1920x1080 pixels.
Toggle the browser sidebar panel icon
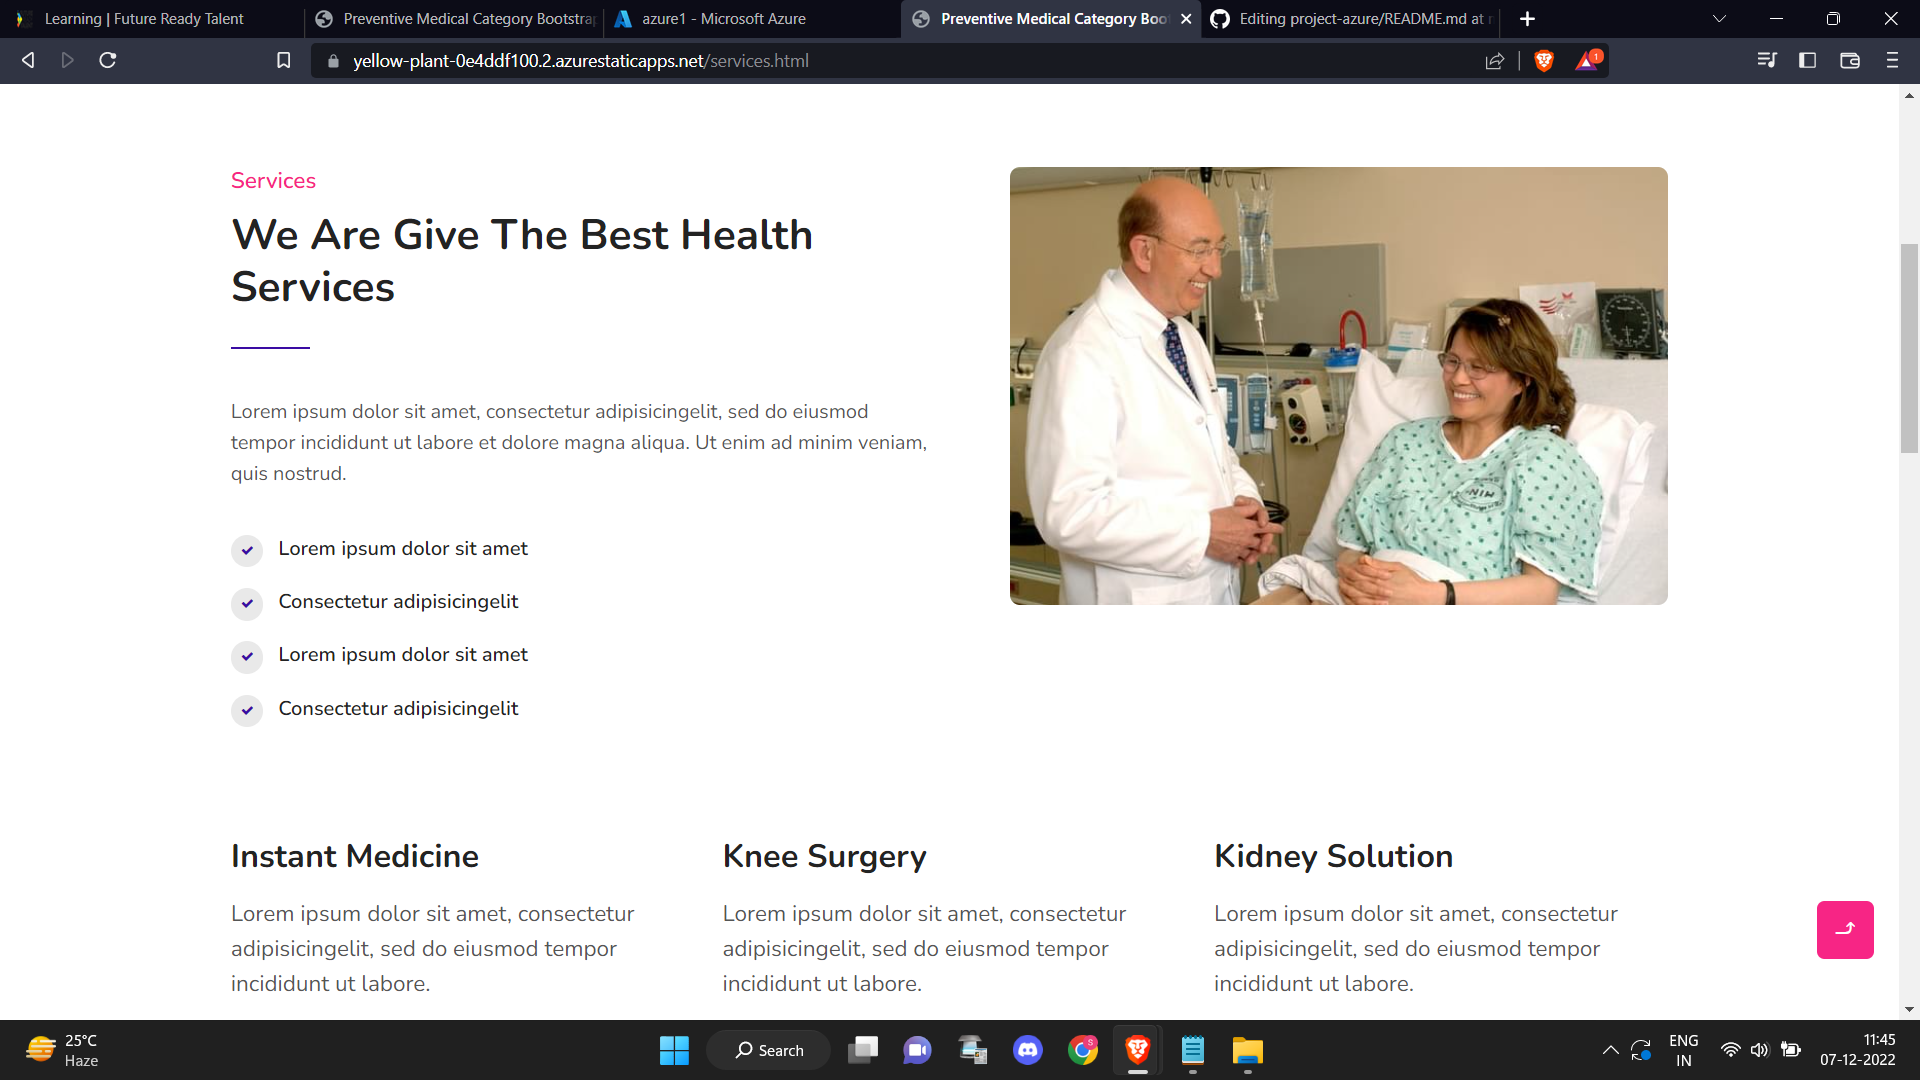(x=1807, y=61)
